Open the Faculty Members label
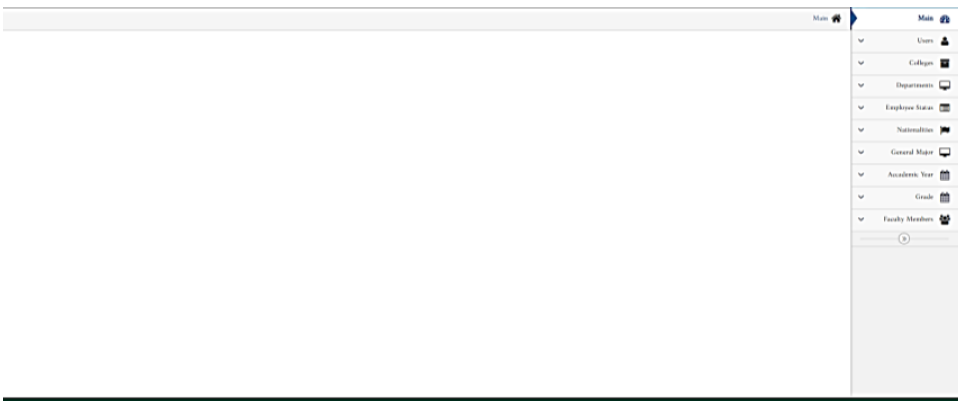This screenshot has width=960, height=402. click(909, 219)
